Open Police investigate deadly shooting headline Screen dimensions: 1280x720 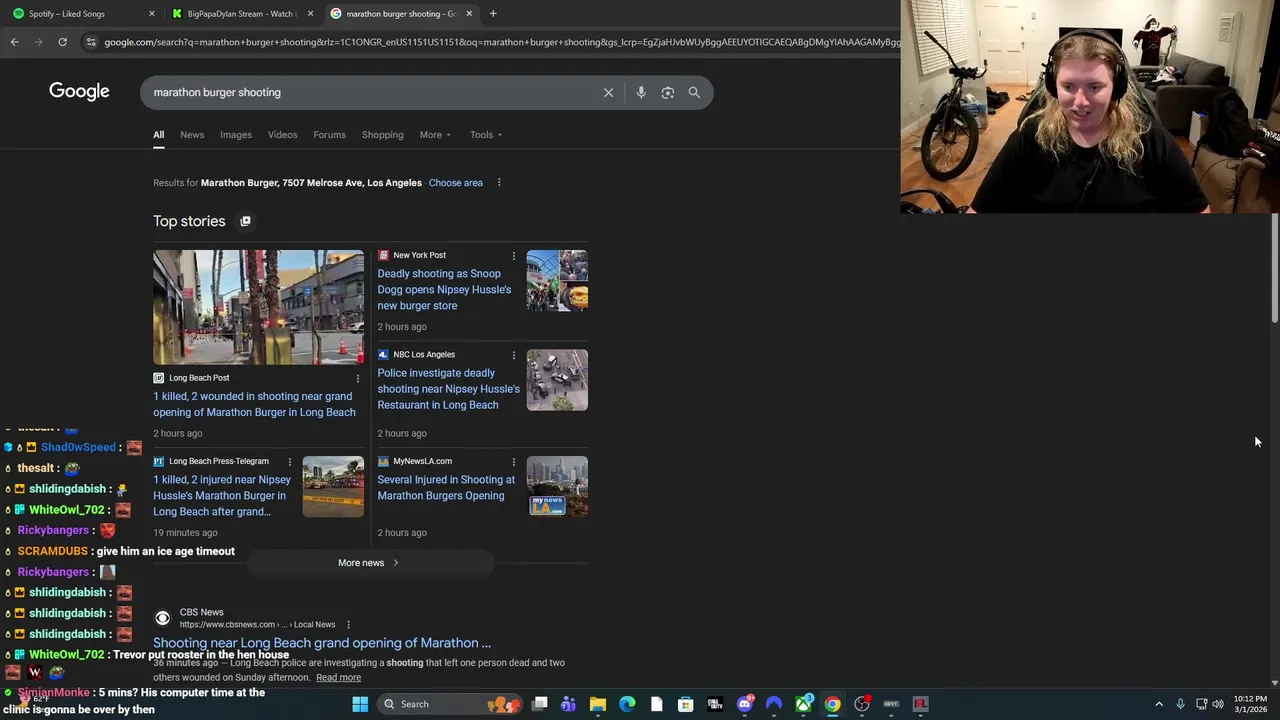pyautogui.click(x=448, y=389)
